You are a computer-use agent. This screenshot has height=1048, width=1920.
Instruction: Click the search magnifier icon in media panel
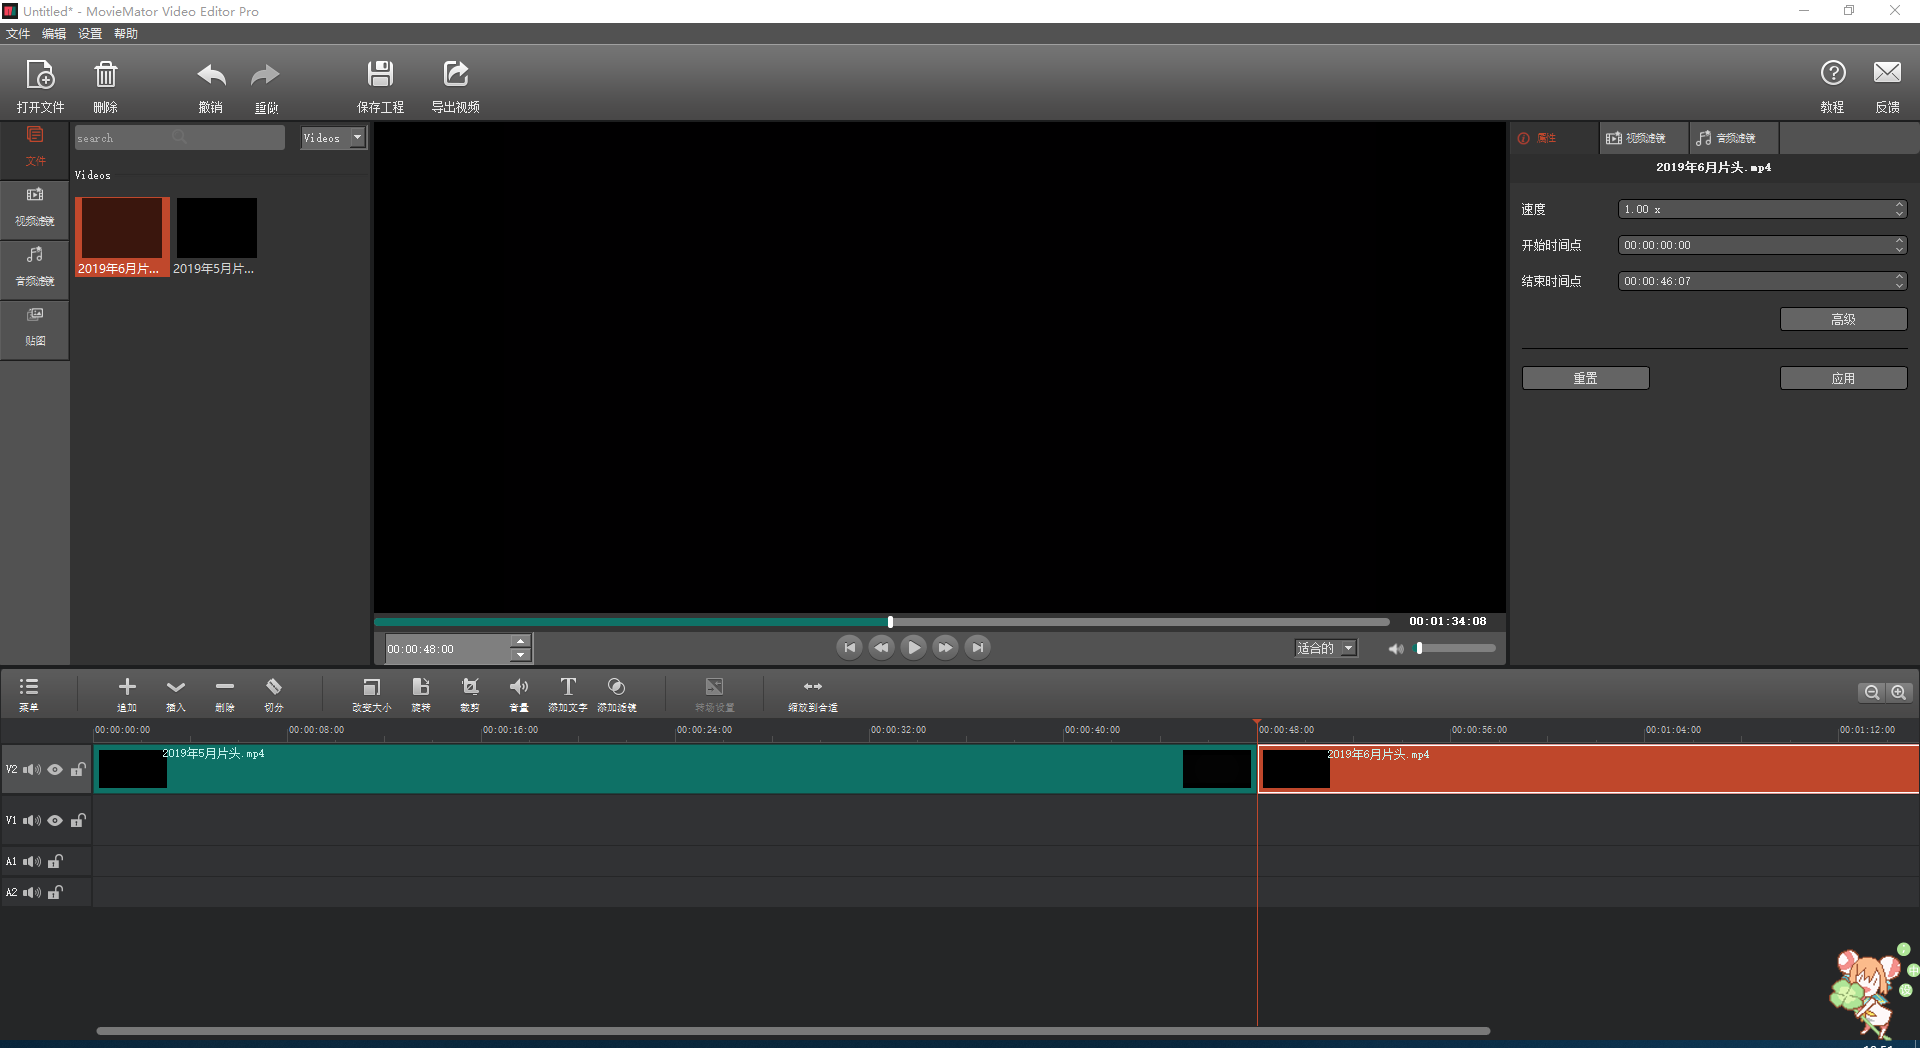(x=179, y=137)
